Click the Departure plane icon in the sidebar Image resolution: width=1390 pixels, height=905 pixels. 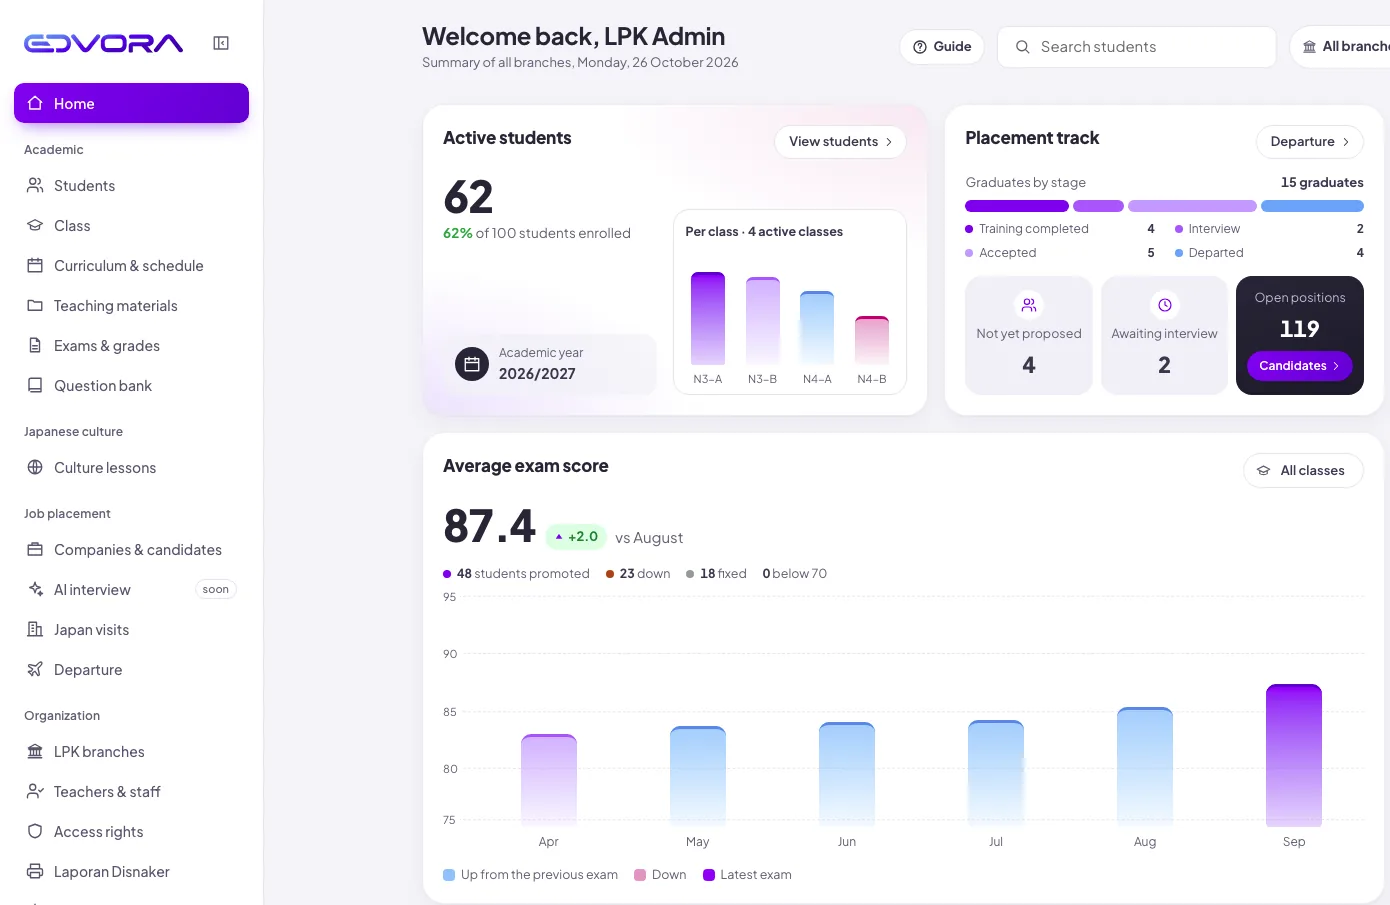tap(35, 670)
